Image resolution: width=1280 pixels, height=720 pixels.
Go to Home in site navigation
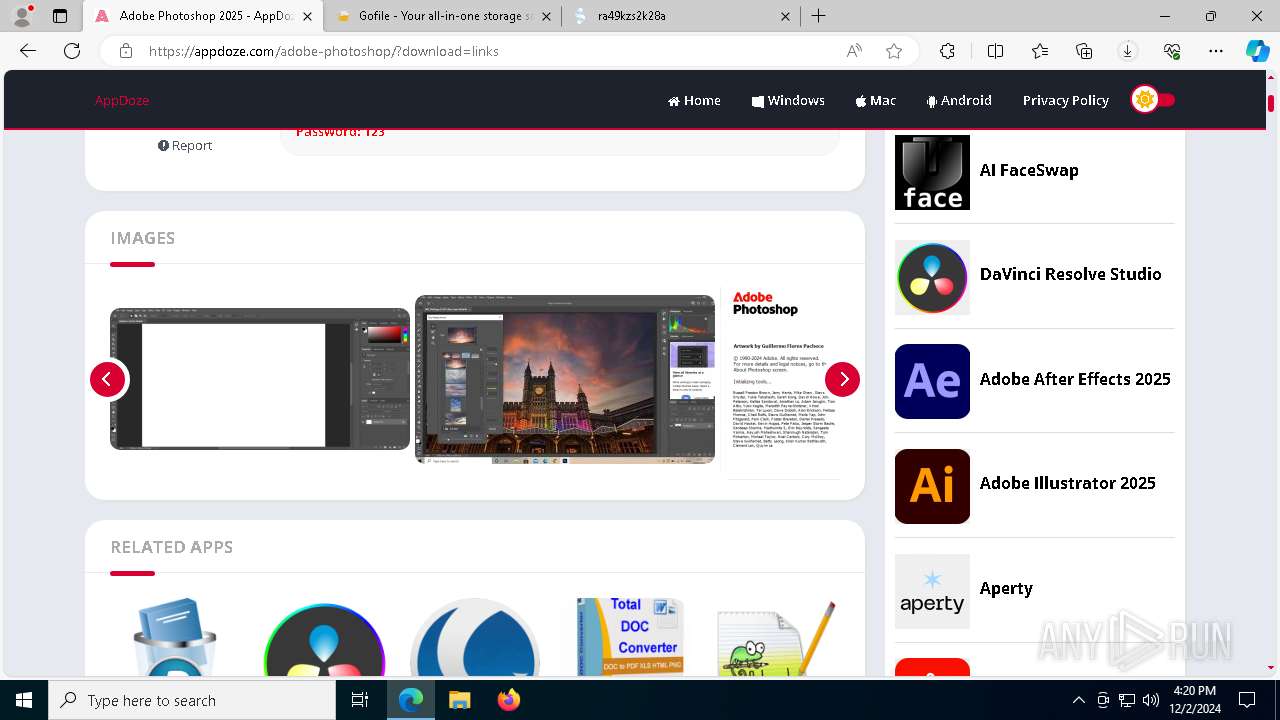pos(694,100)
